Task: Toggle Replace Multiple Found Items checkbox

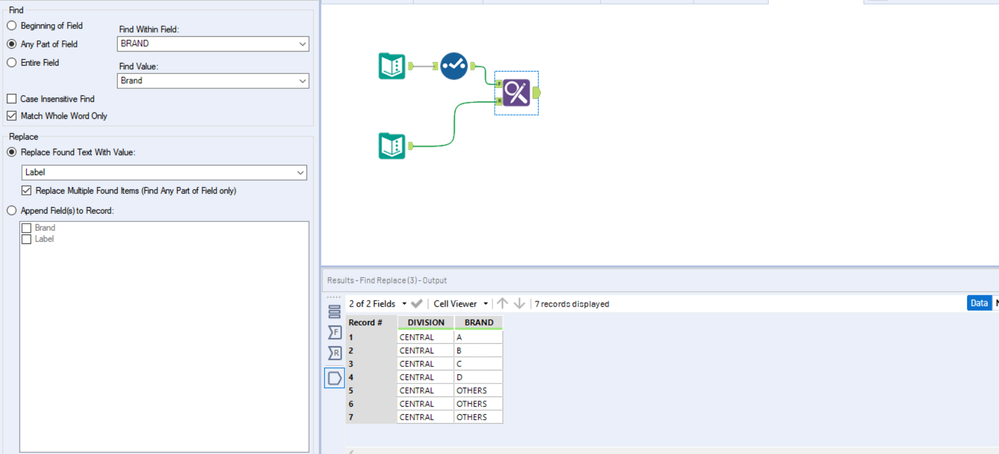Action: [26, 190]
